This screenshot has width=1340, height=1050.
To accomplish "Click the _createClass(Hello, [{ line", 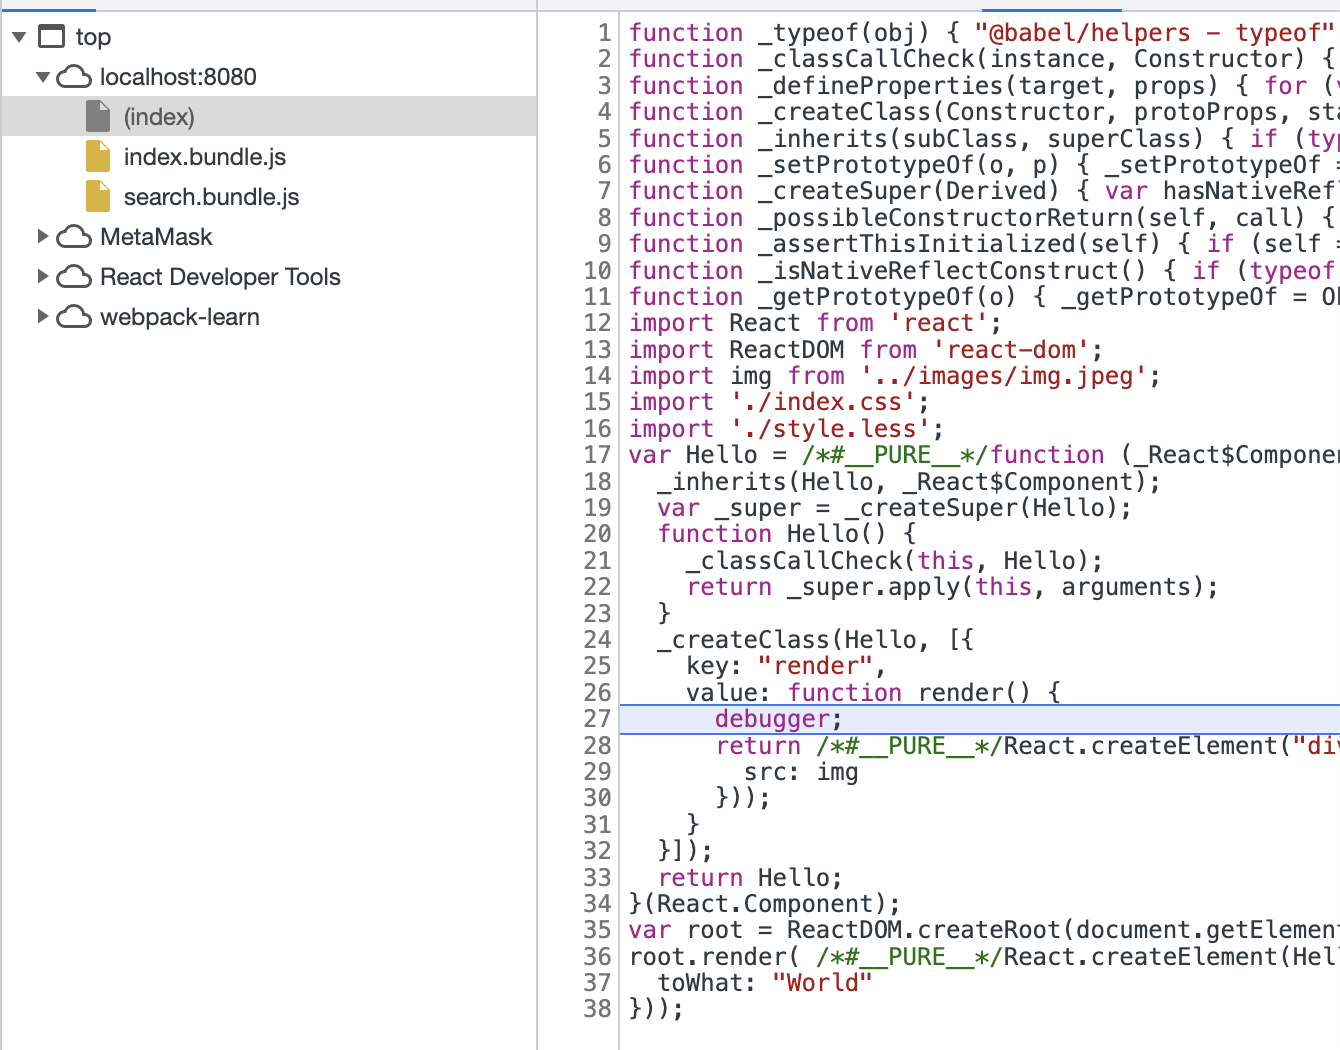I will 815,640.
